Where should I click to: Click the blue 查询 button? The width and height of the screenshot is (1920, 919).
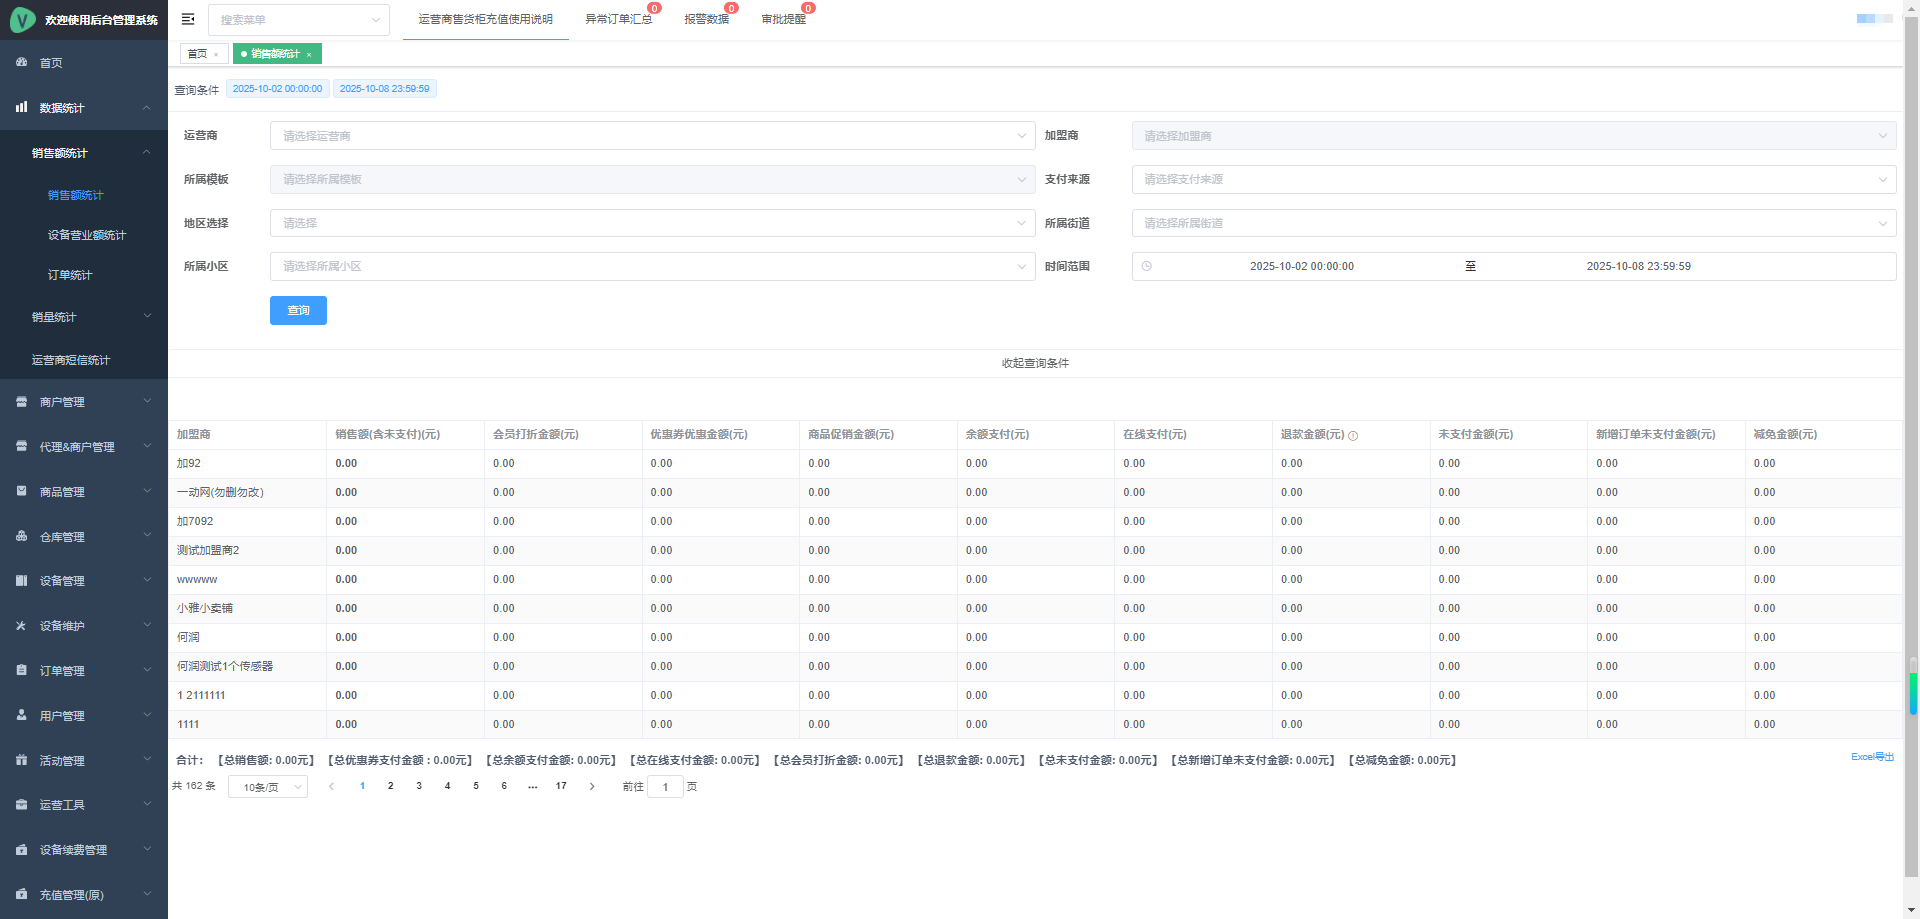(298, 311)
